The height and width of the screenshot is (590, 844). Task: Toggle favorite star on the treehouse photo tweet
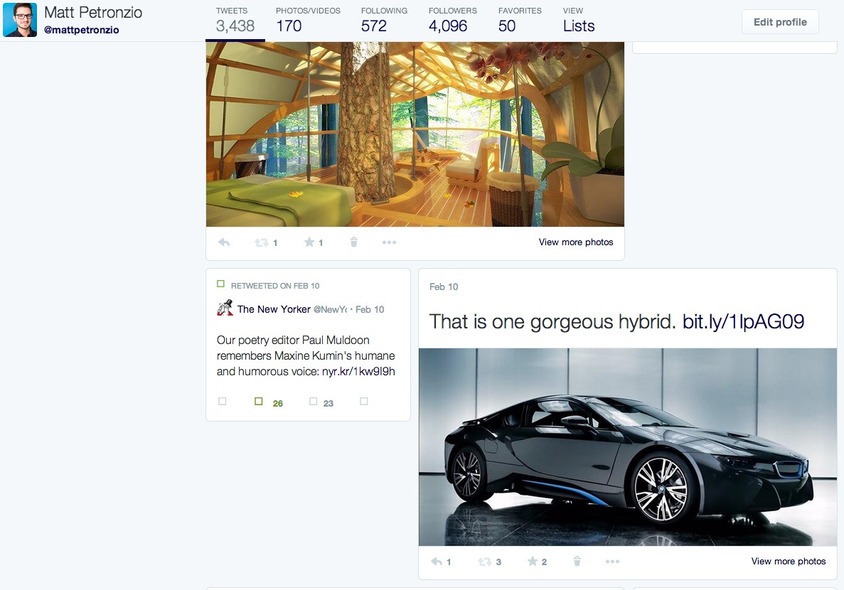tap(310, 242)
